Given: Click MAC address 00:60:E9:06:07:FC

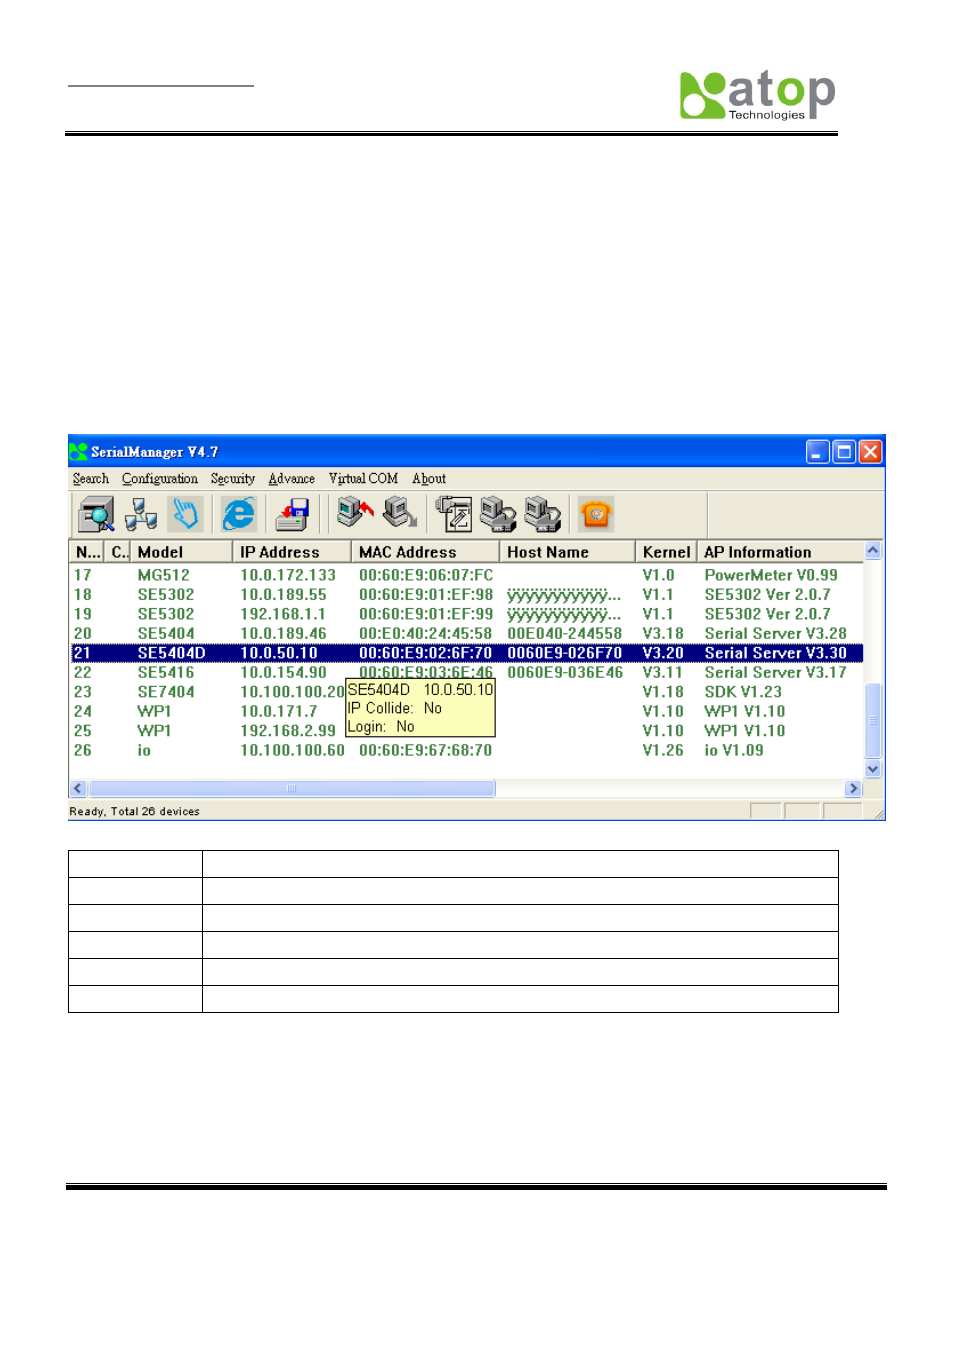Looking at the screenshot, I should 426,575.
